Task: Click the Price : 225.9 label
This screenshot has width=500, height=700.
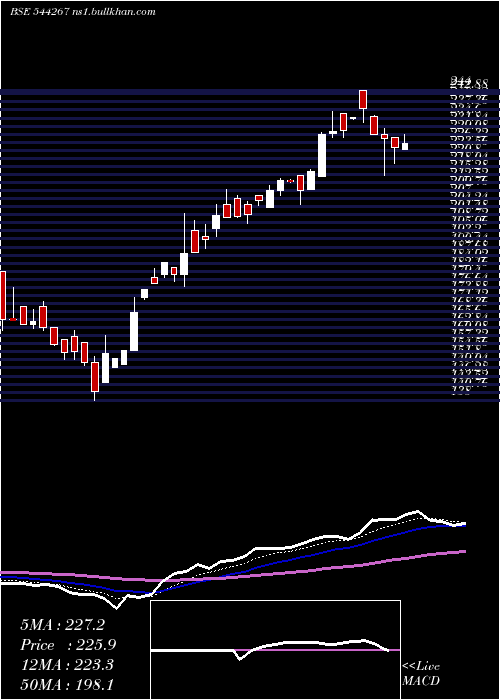Action: 68,645
